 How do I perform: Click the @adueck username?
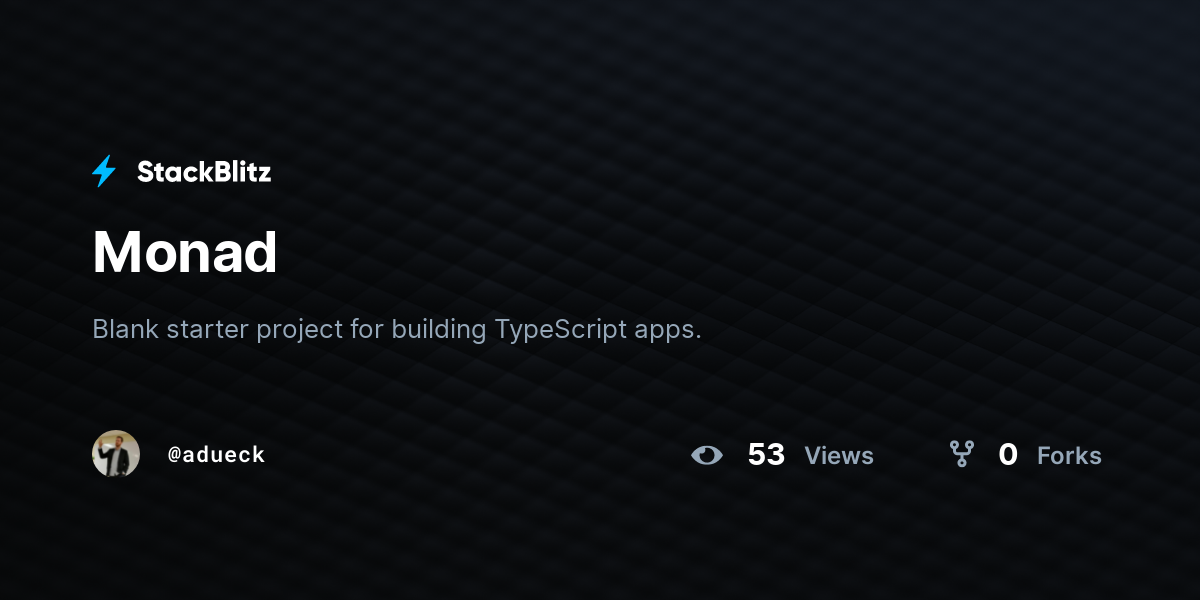(216, 454)
